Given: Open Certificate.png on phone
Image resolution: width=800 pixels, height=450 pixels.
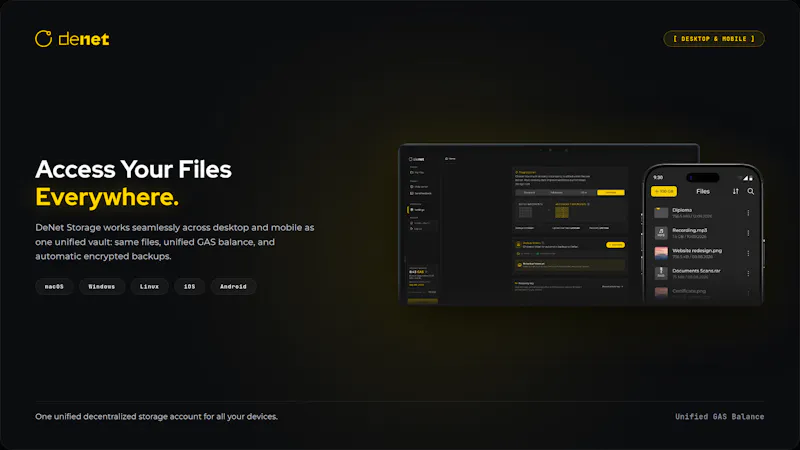Looking at the screenshot, I should coord(703,292).
